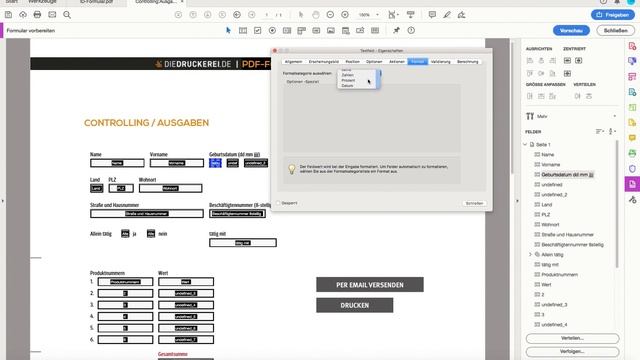Screen dimensions: 640x360
Task: Click Schließen in the properties dialog
Action: coord(474,203)
